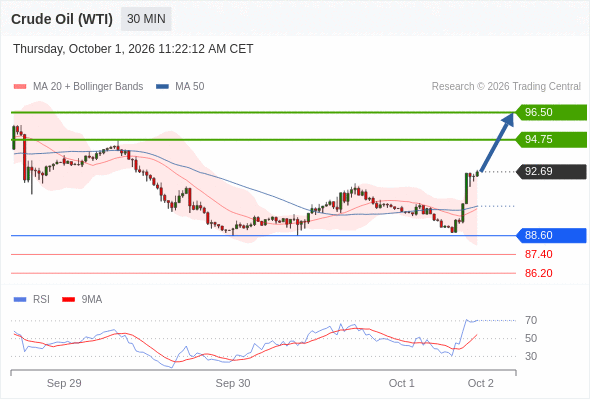
Task: Click the RSI 30 axis value
Action: click(x=531, y=356)
